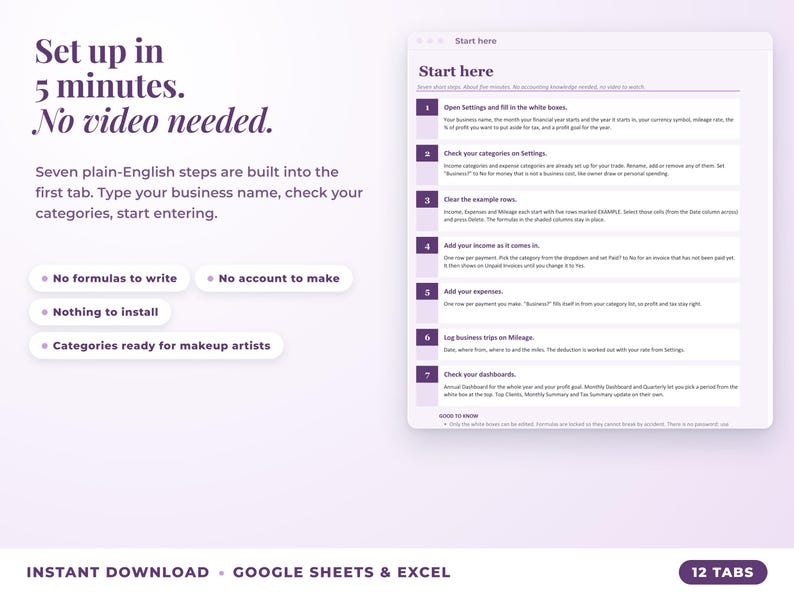
Task: Click the 'Nothing to install' pill
Action: [x=100, y=312]
